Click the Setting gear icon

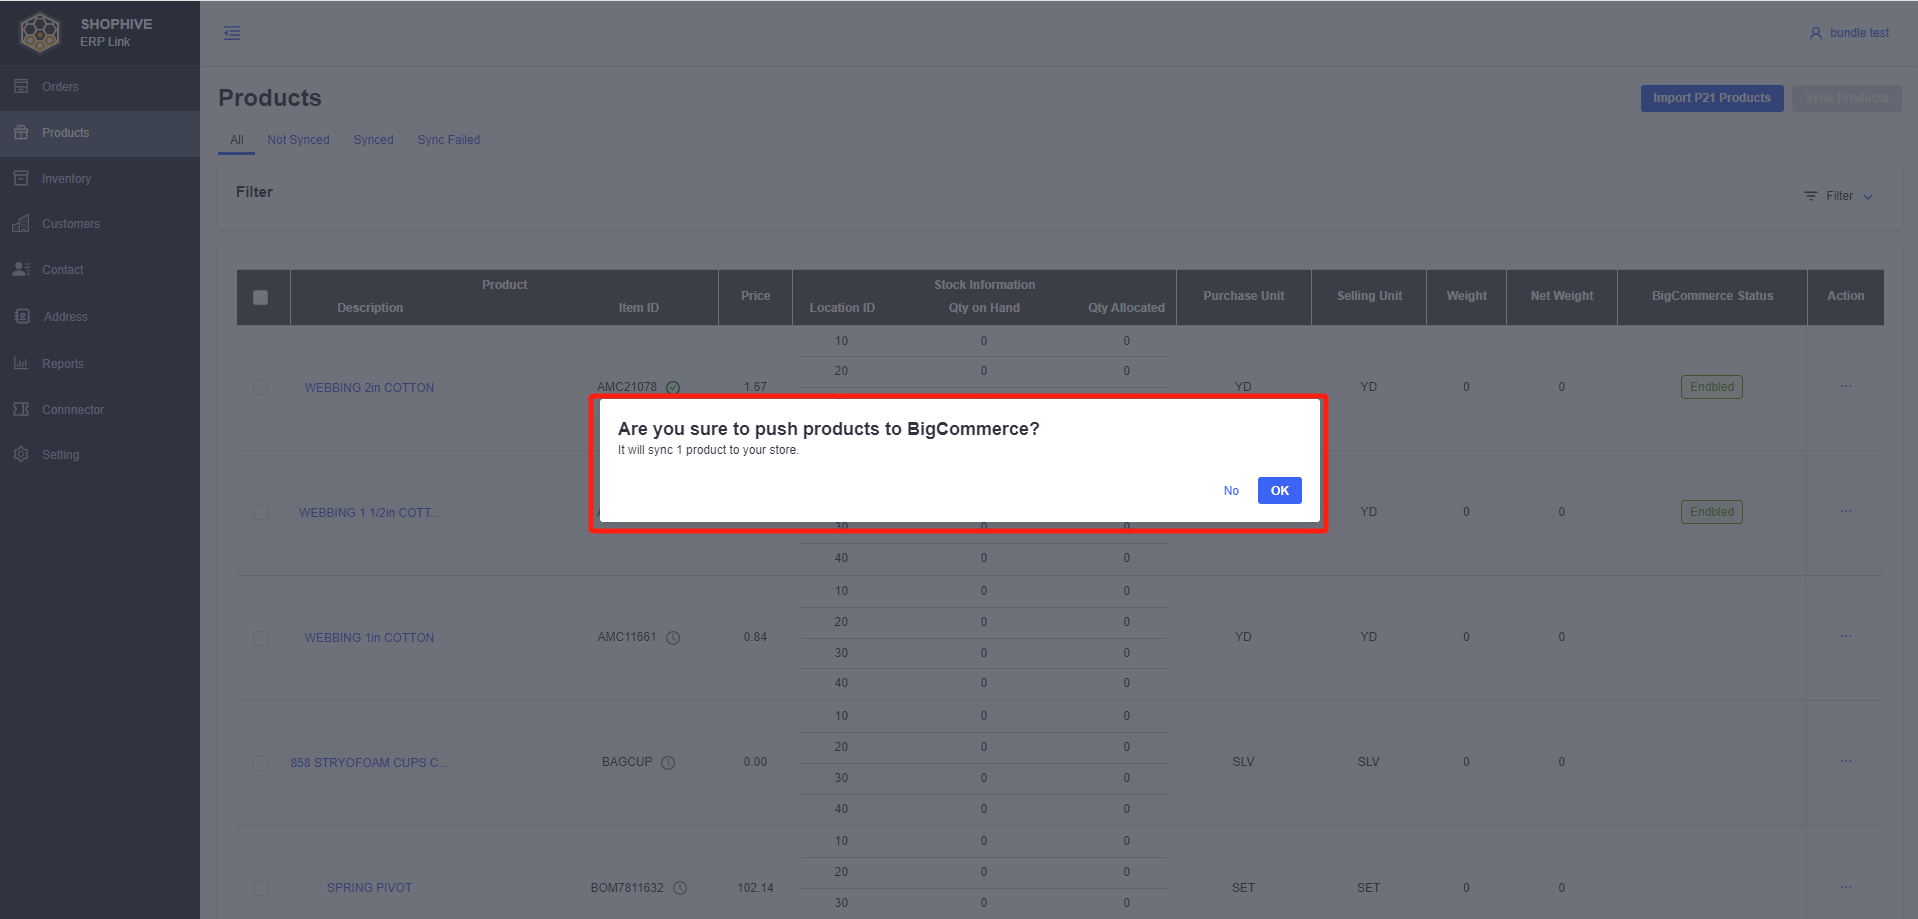(21, 454)
